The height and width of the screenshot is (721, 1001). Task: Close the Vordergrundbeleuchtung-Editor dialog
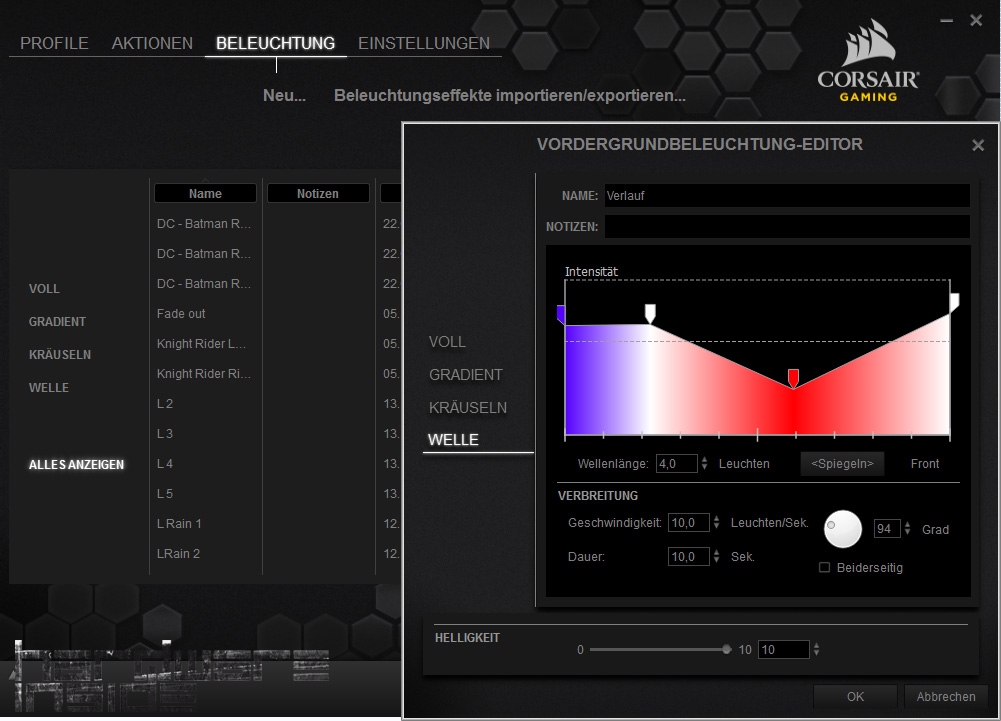click(978, 146)
